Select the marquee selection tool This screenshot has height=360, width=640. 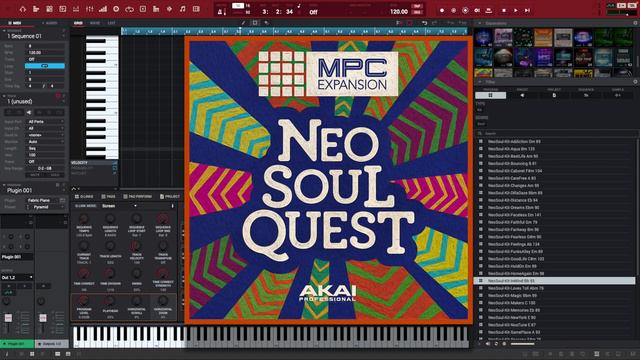point(255,23)
